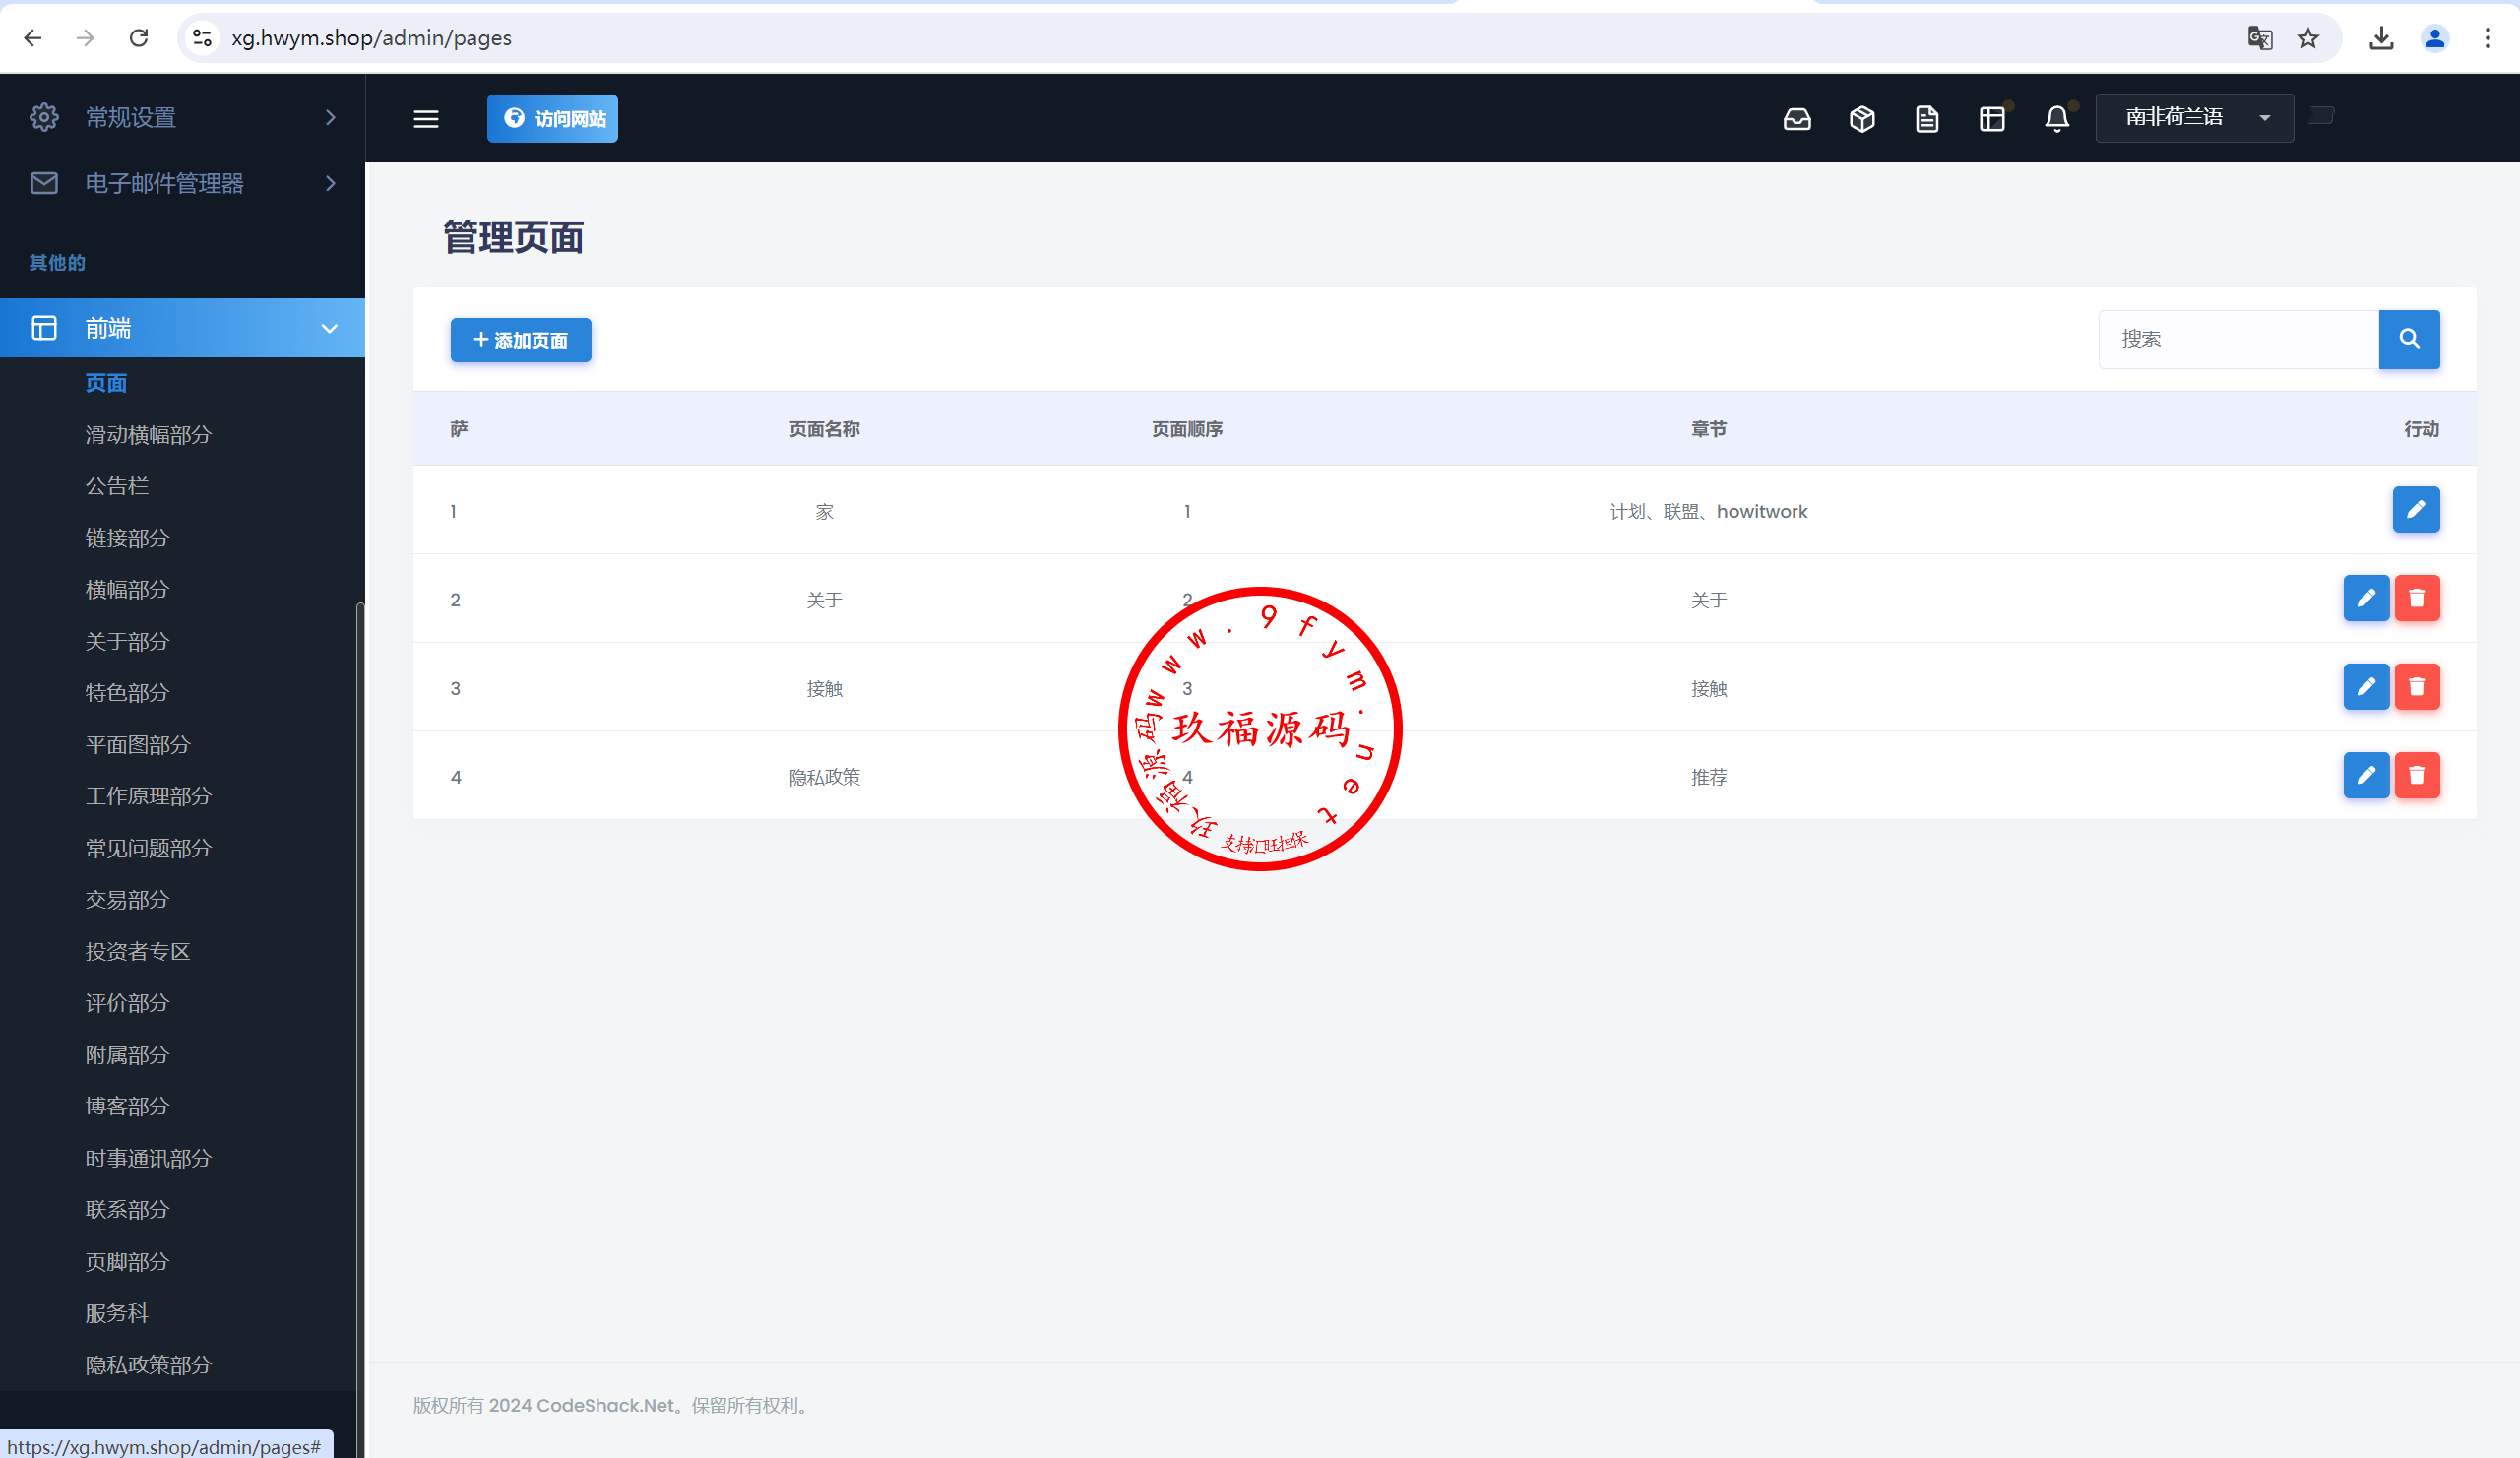
Task: Click the 添加页面 button
Action: 521,340
